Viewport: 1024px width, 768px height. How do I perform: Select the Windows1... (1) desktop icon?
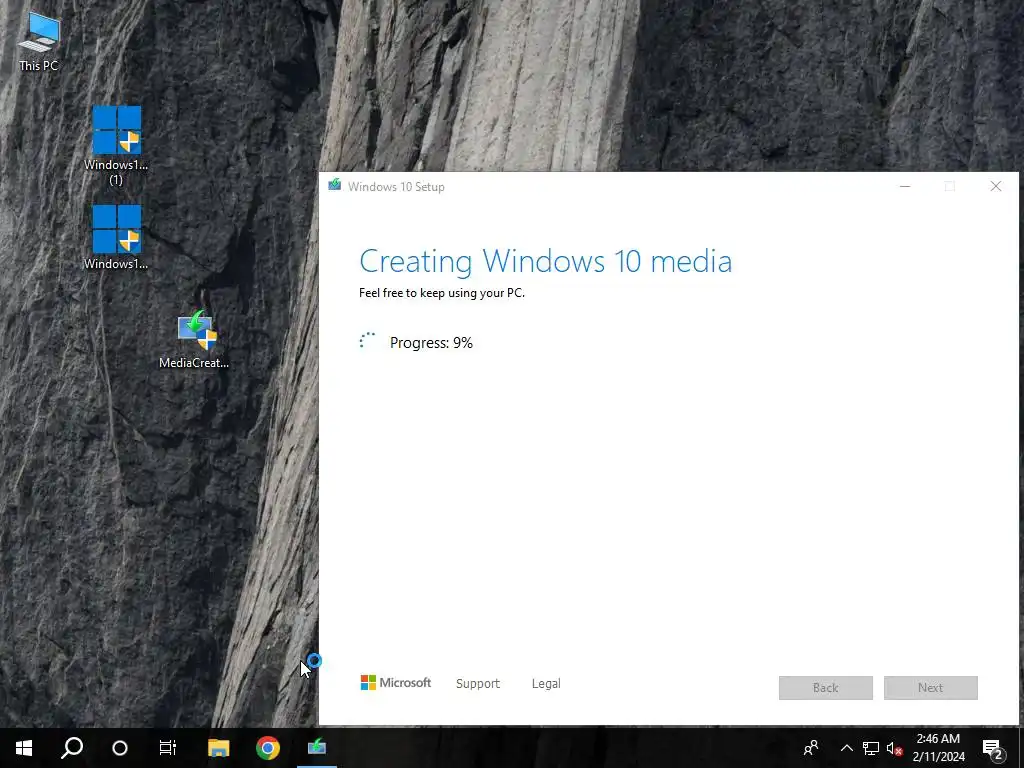tap(116, 146)
